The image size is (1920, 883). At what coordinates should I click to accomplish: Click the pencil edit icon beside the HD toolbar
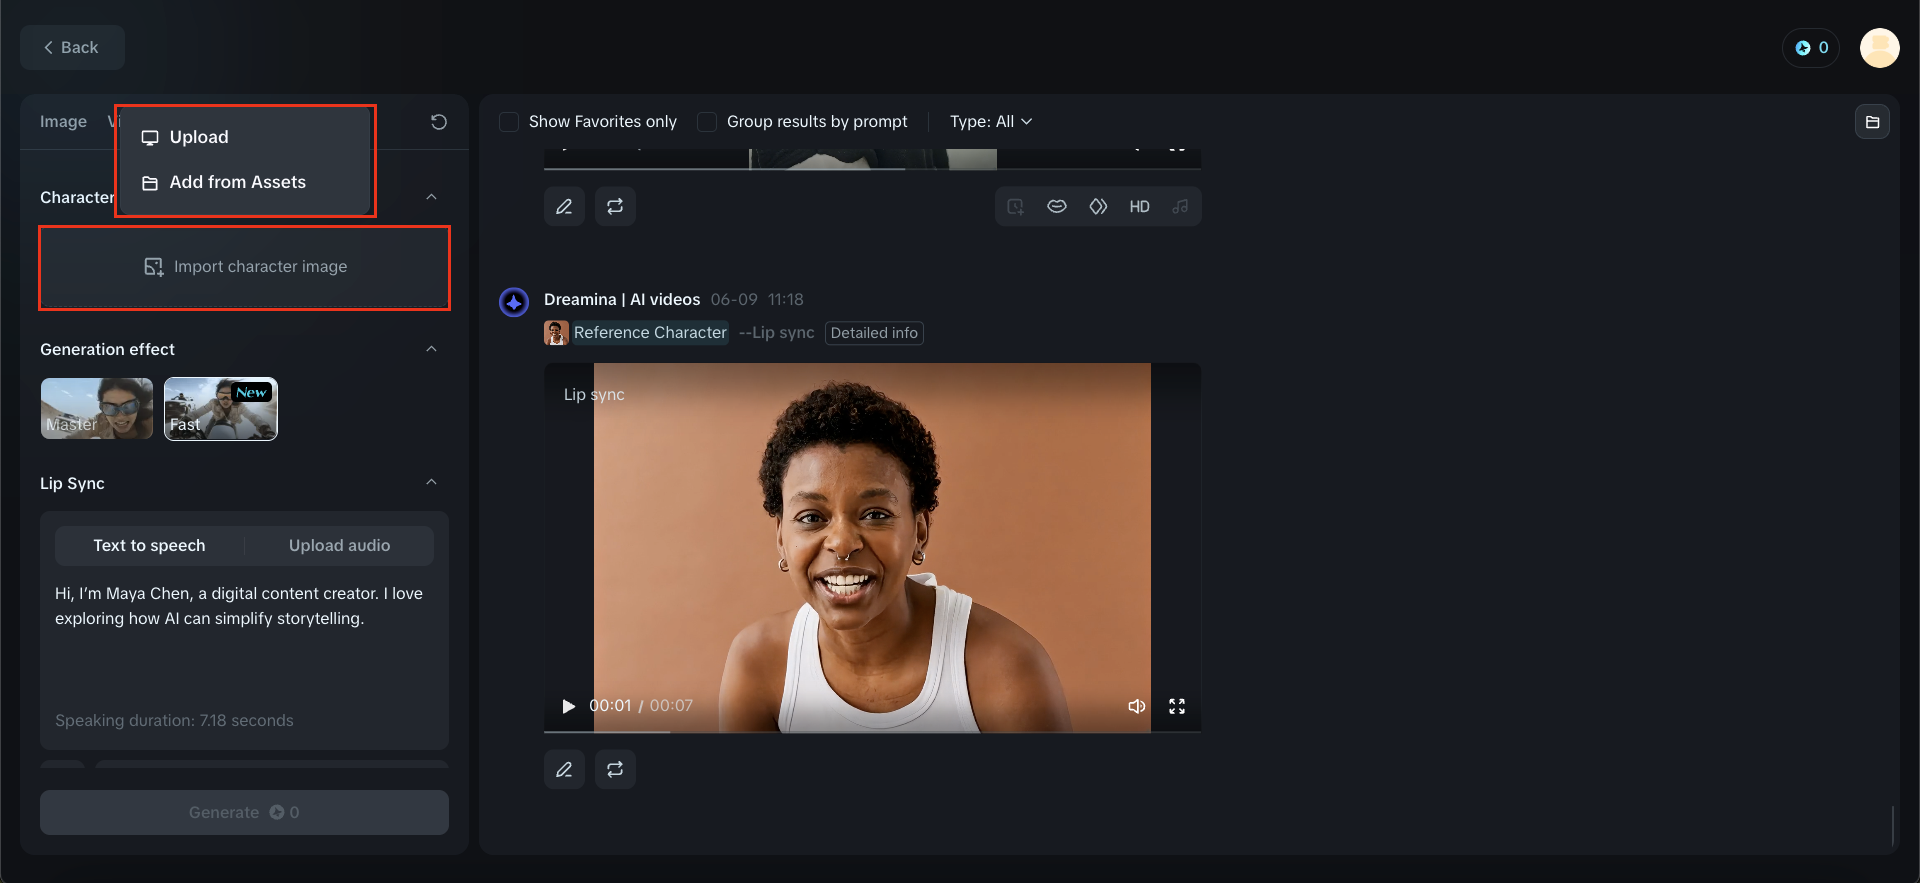click(564, 207)
